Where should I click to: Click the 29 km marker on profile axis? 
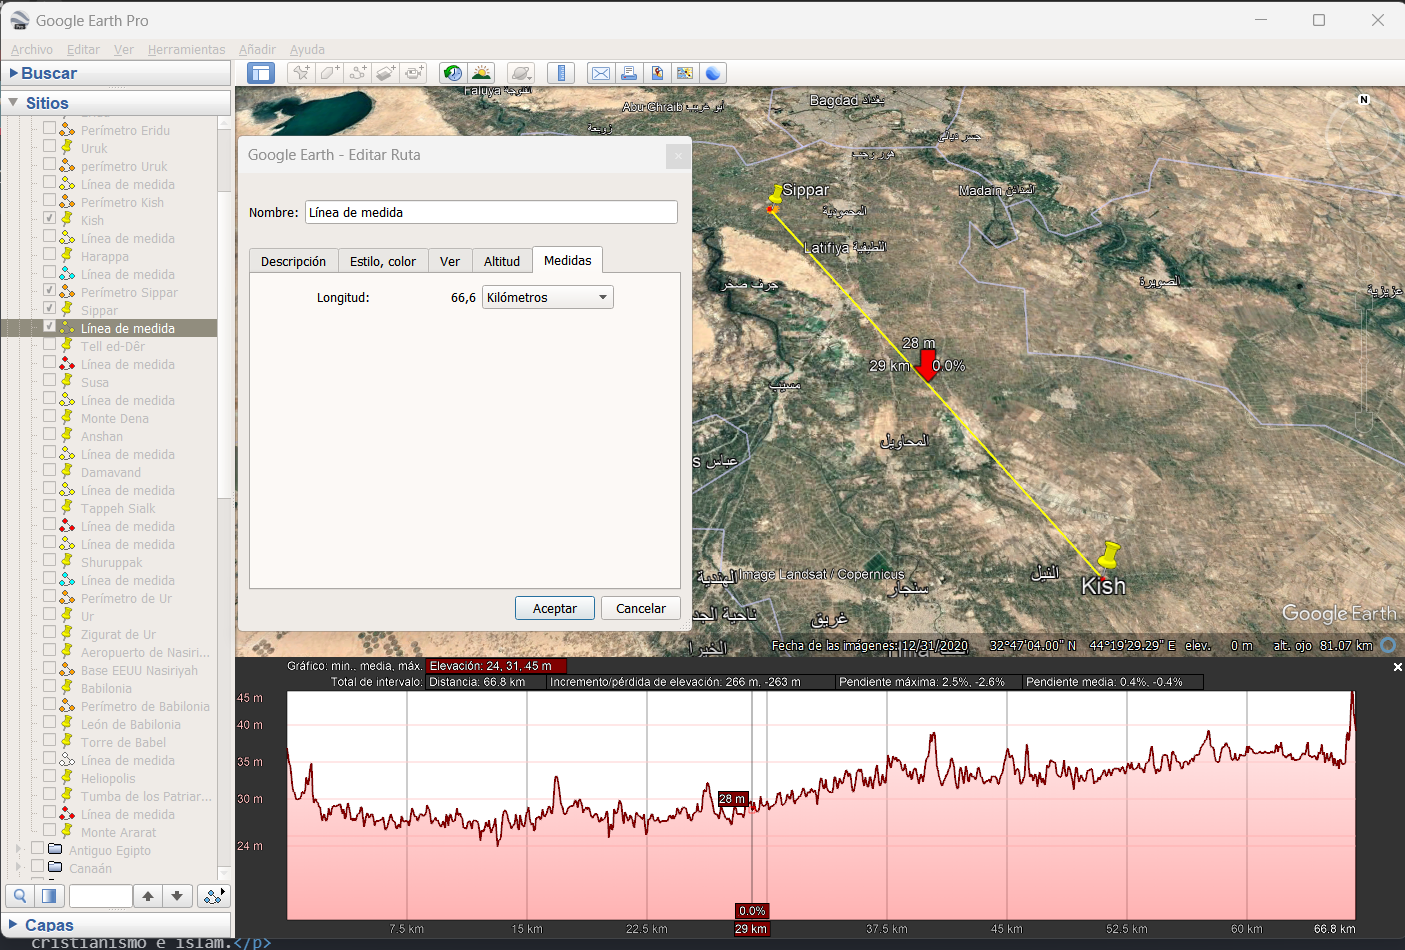751,929
